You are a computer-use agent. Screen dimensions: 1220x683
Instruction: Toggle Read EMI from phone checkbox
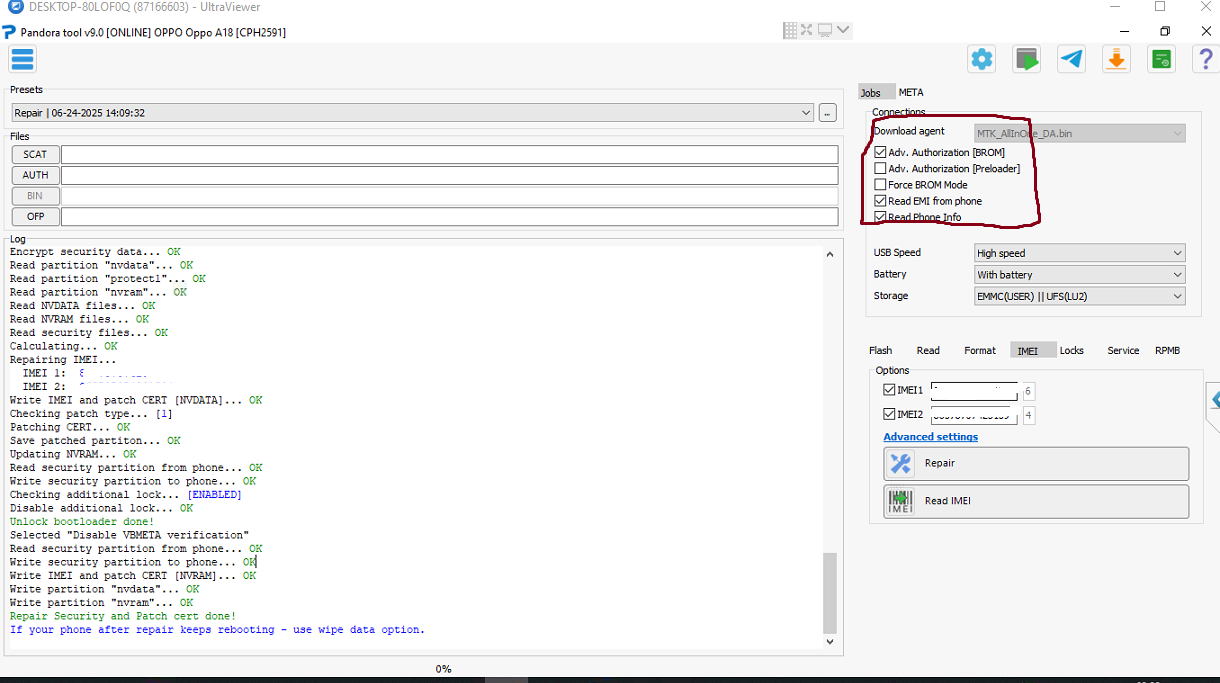tap(880, 201)
